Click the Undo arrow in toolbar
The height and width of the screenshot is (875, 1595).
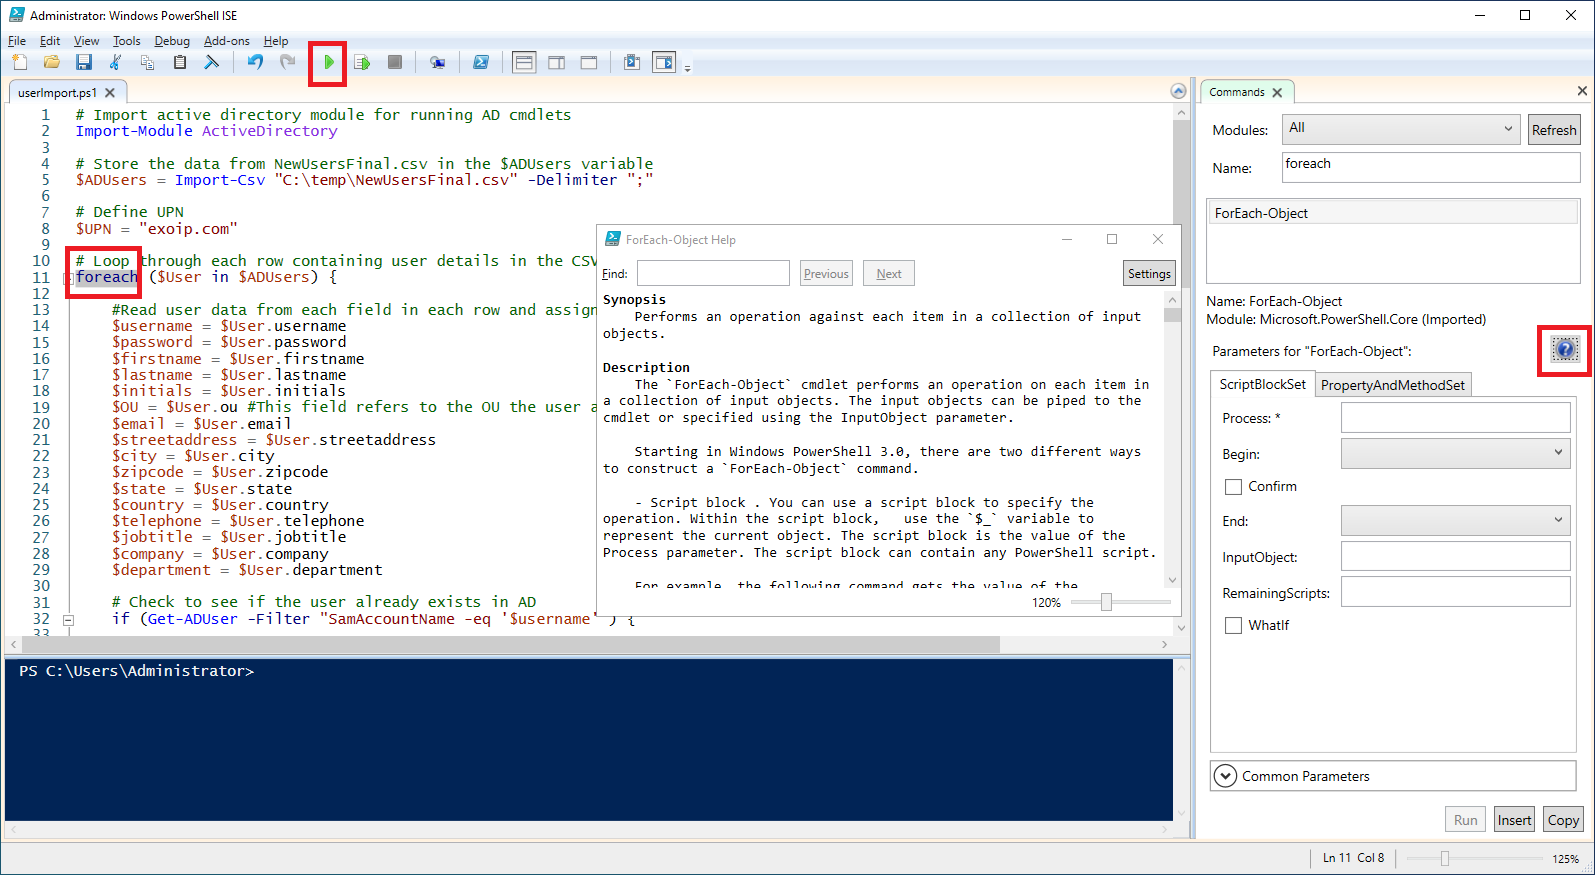coord(255,63)
